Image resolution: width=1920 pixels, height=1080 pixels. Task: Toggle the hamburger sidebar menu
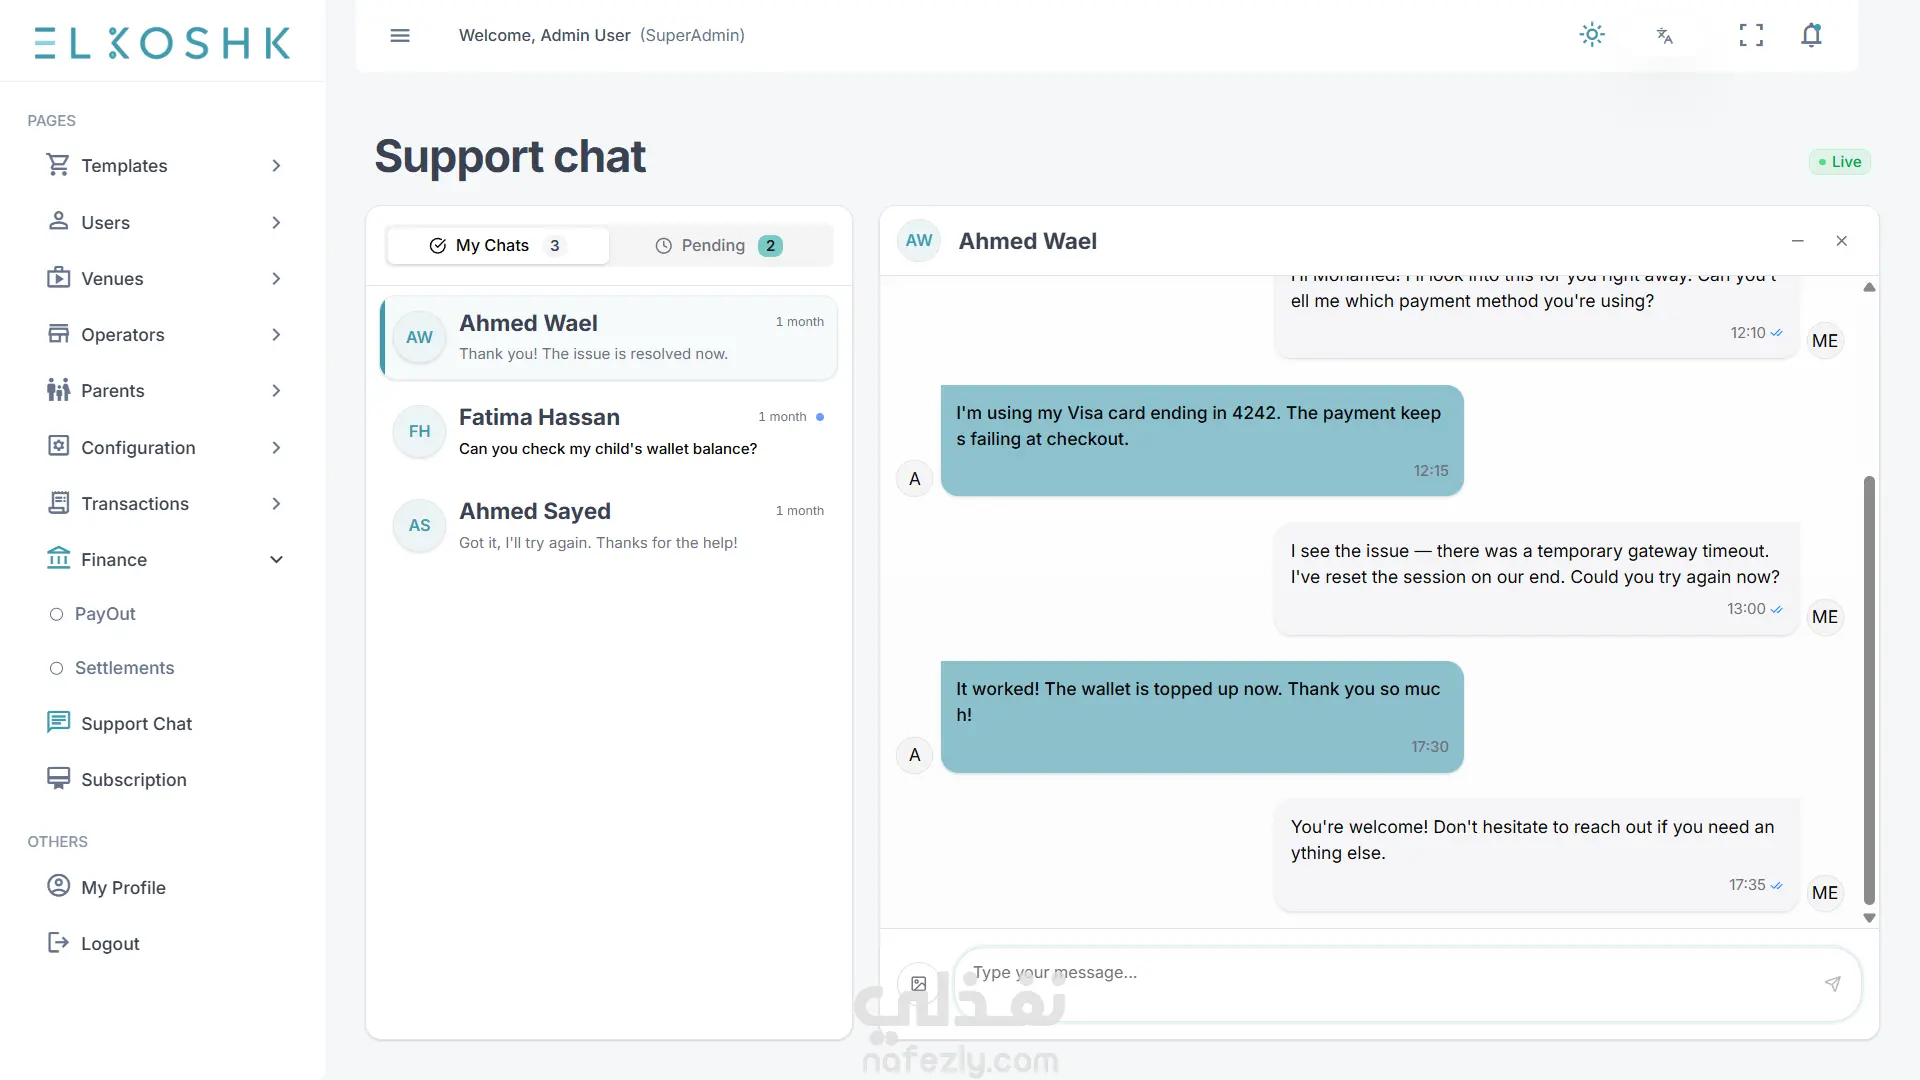[400, 36]
